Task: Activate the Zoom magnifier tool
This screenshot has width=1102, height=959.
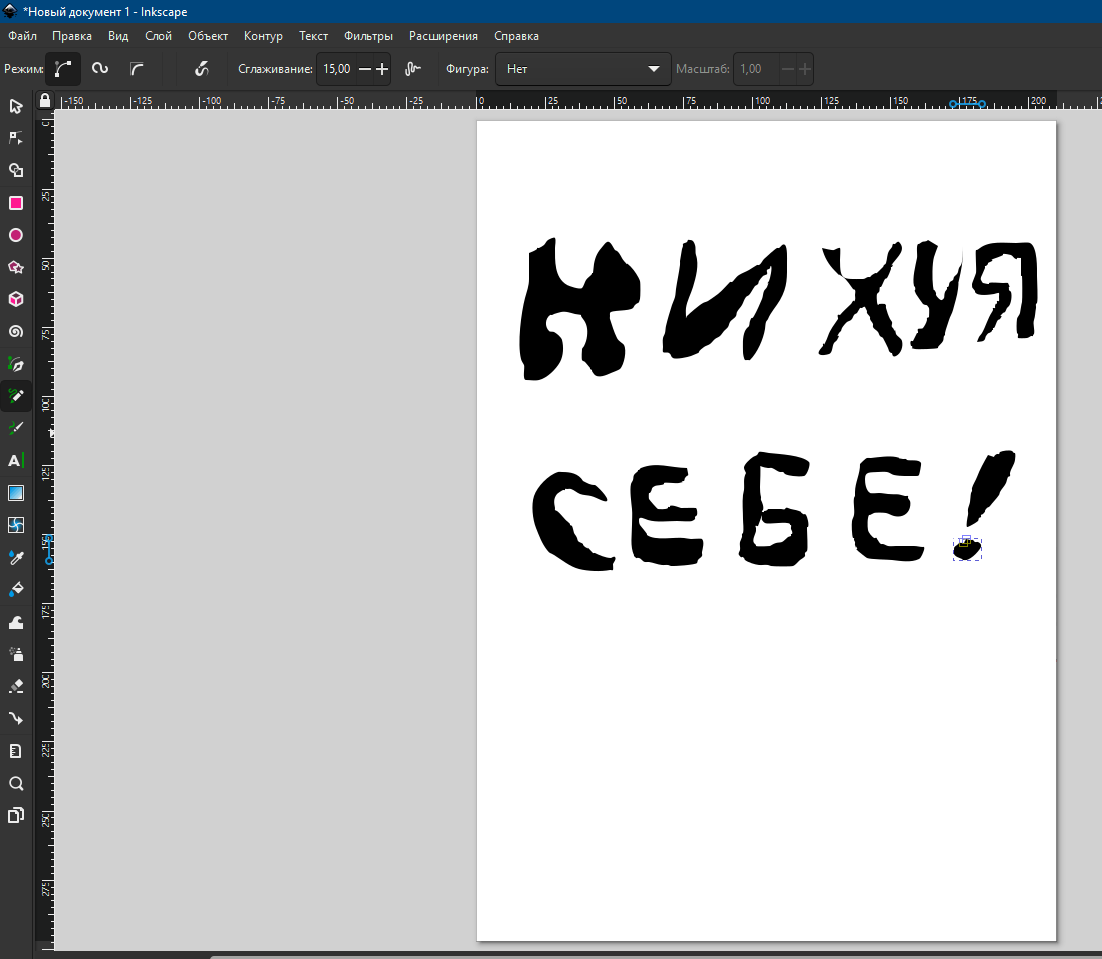Action: coord(16,783)
